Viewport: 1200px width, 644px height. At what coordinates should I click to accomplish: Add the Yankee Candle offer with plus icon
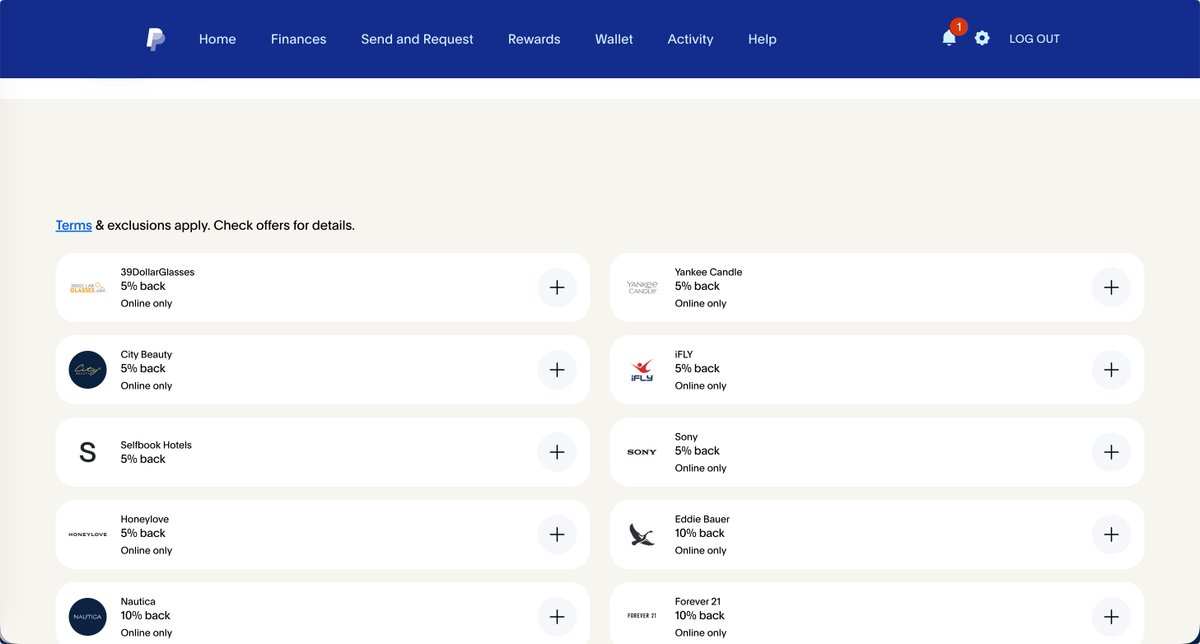tap(1111, 287)
